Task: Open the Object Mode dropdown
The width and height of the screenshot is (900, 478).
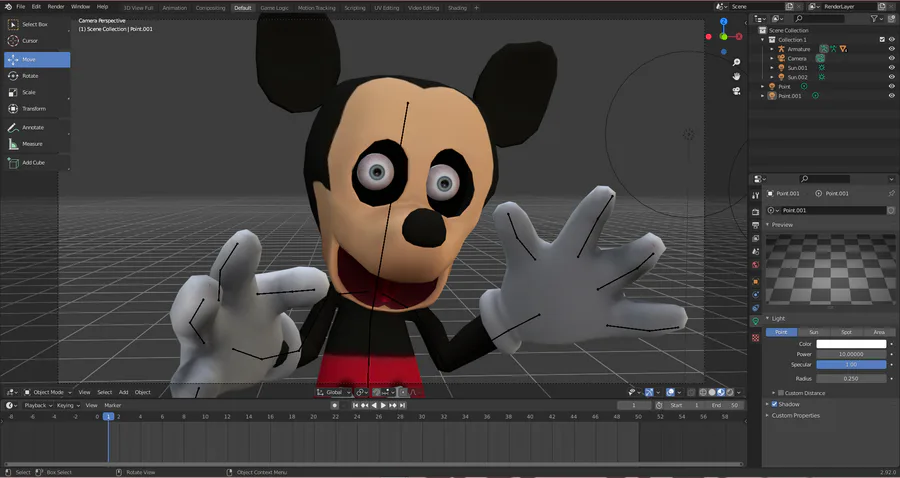Action: 47,392
